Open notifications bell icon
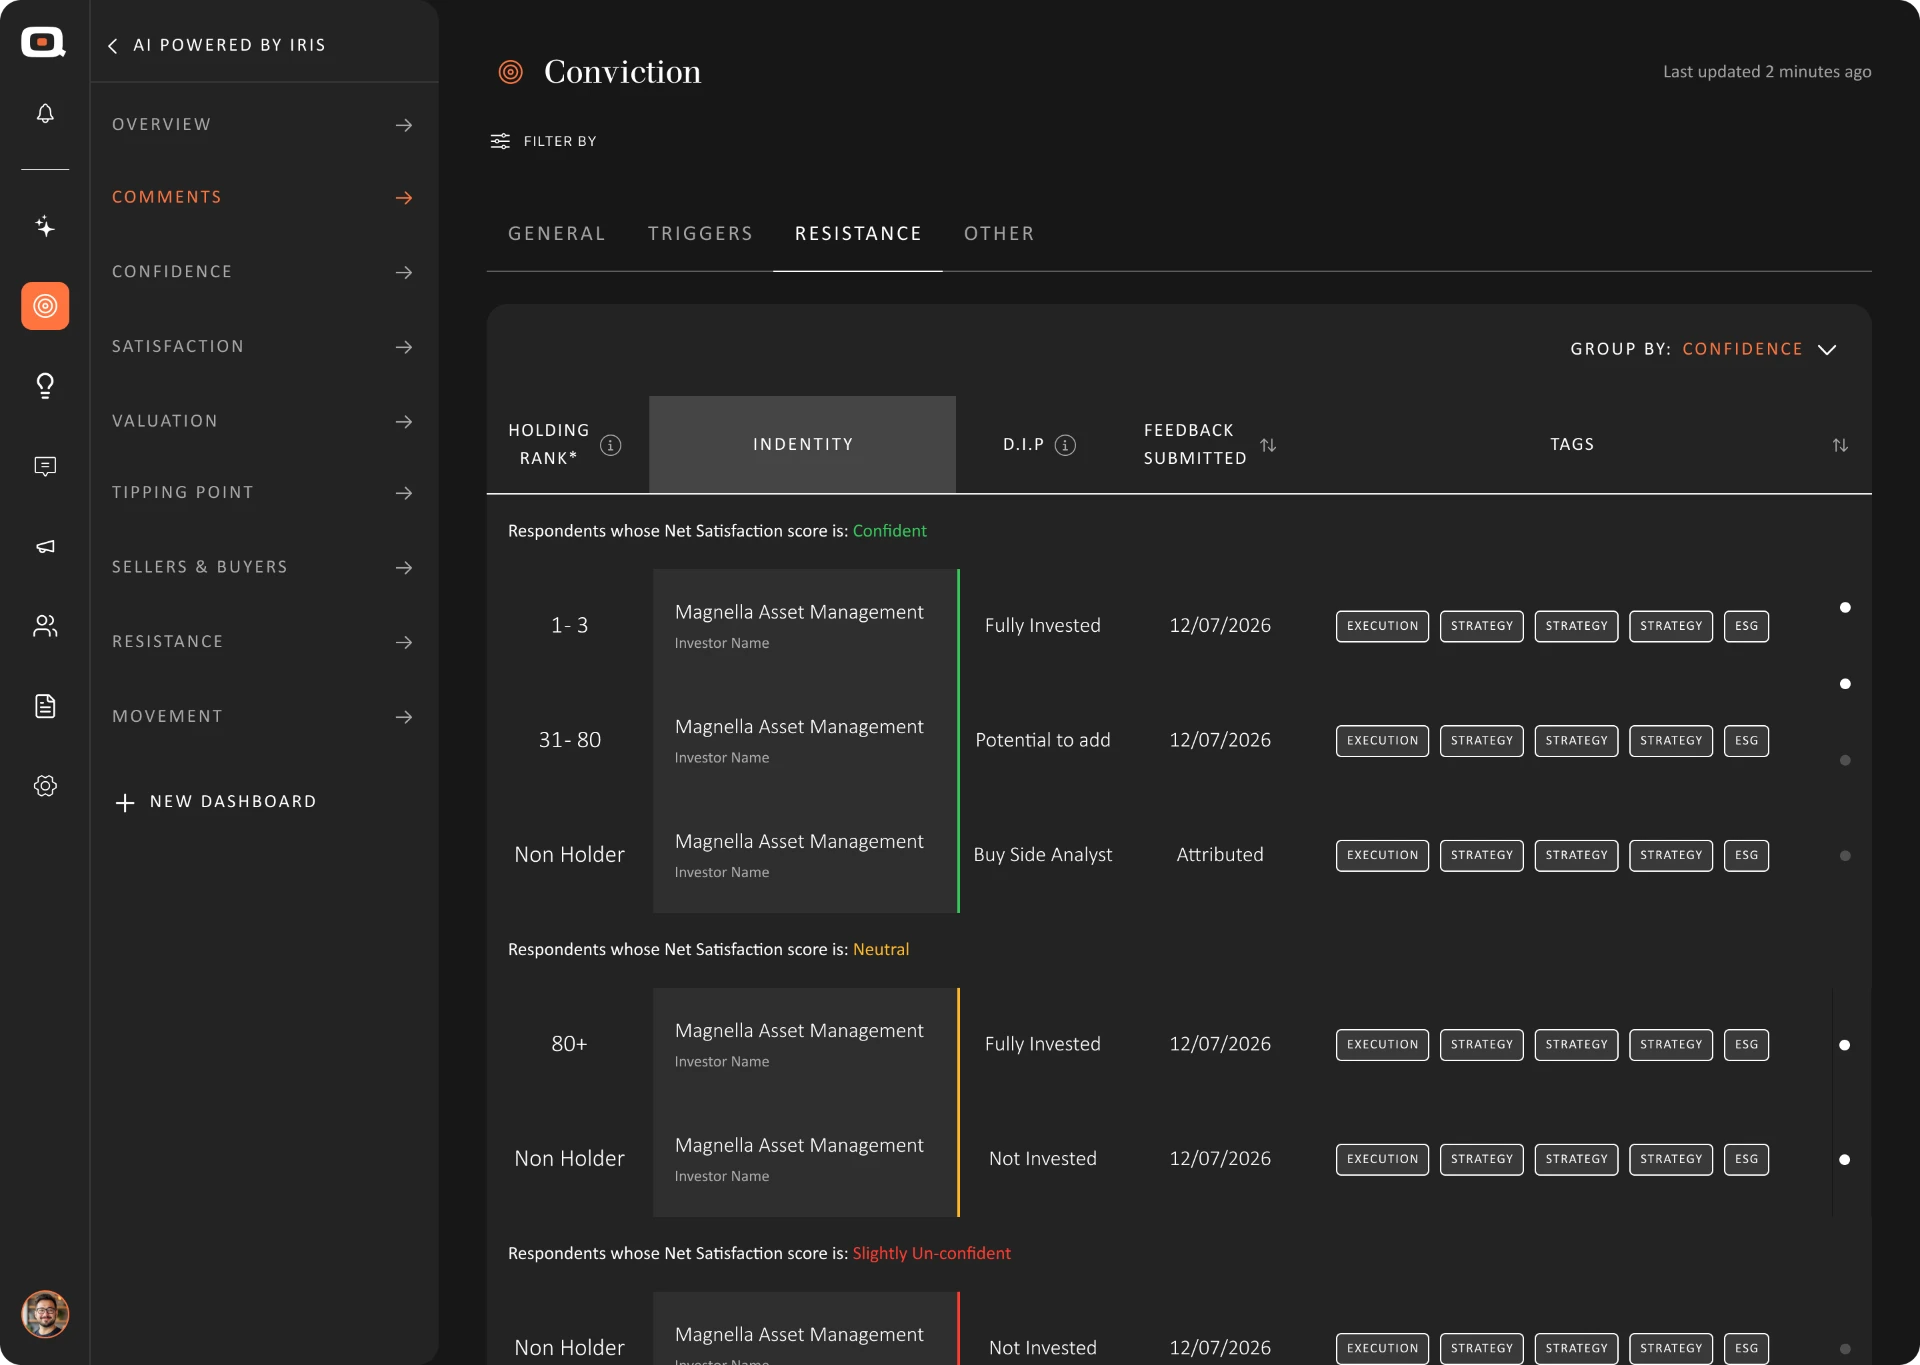This screenshot has height=1365, width=1920. tap(45, 113)
